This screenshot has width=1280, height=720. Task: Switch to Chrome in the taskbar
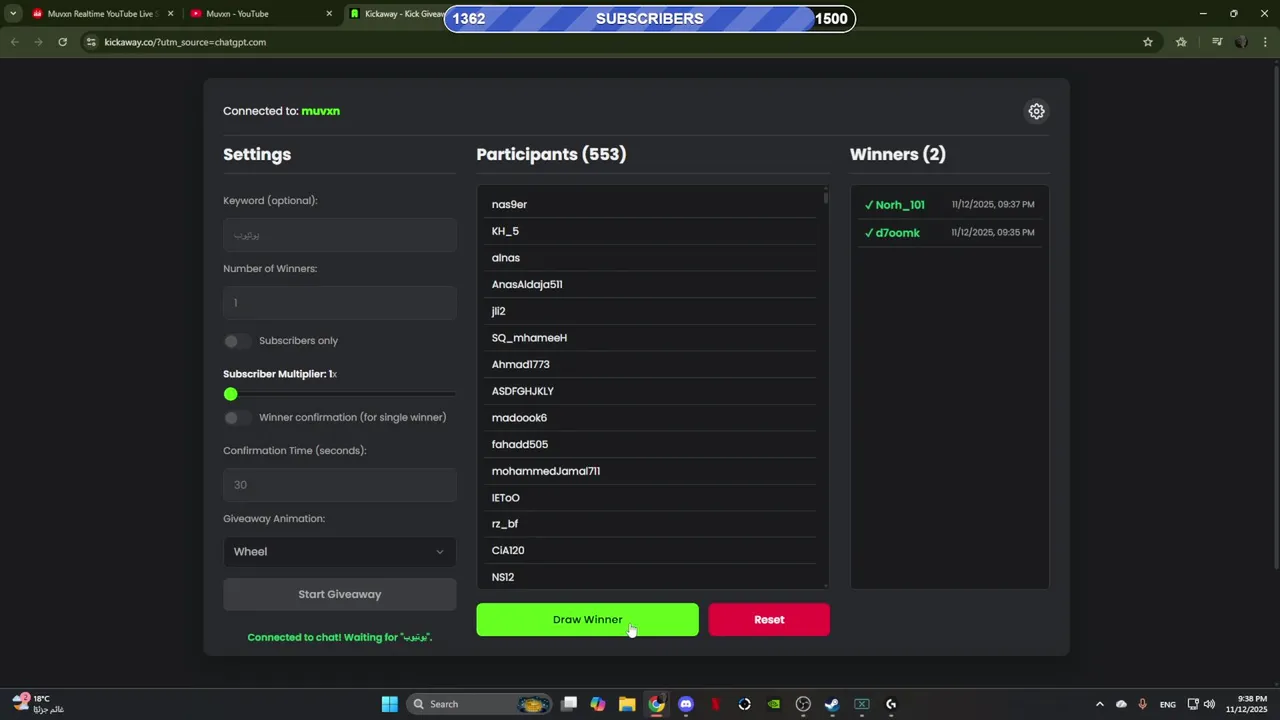656,704
